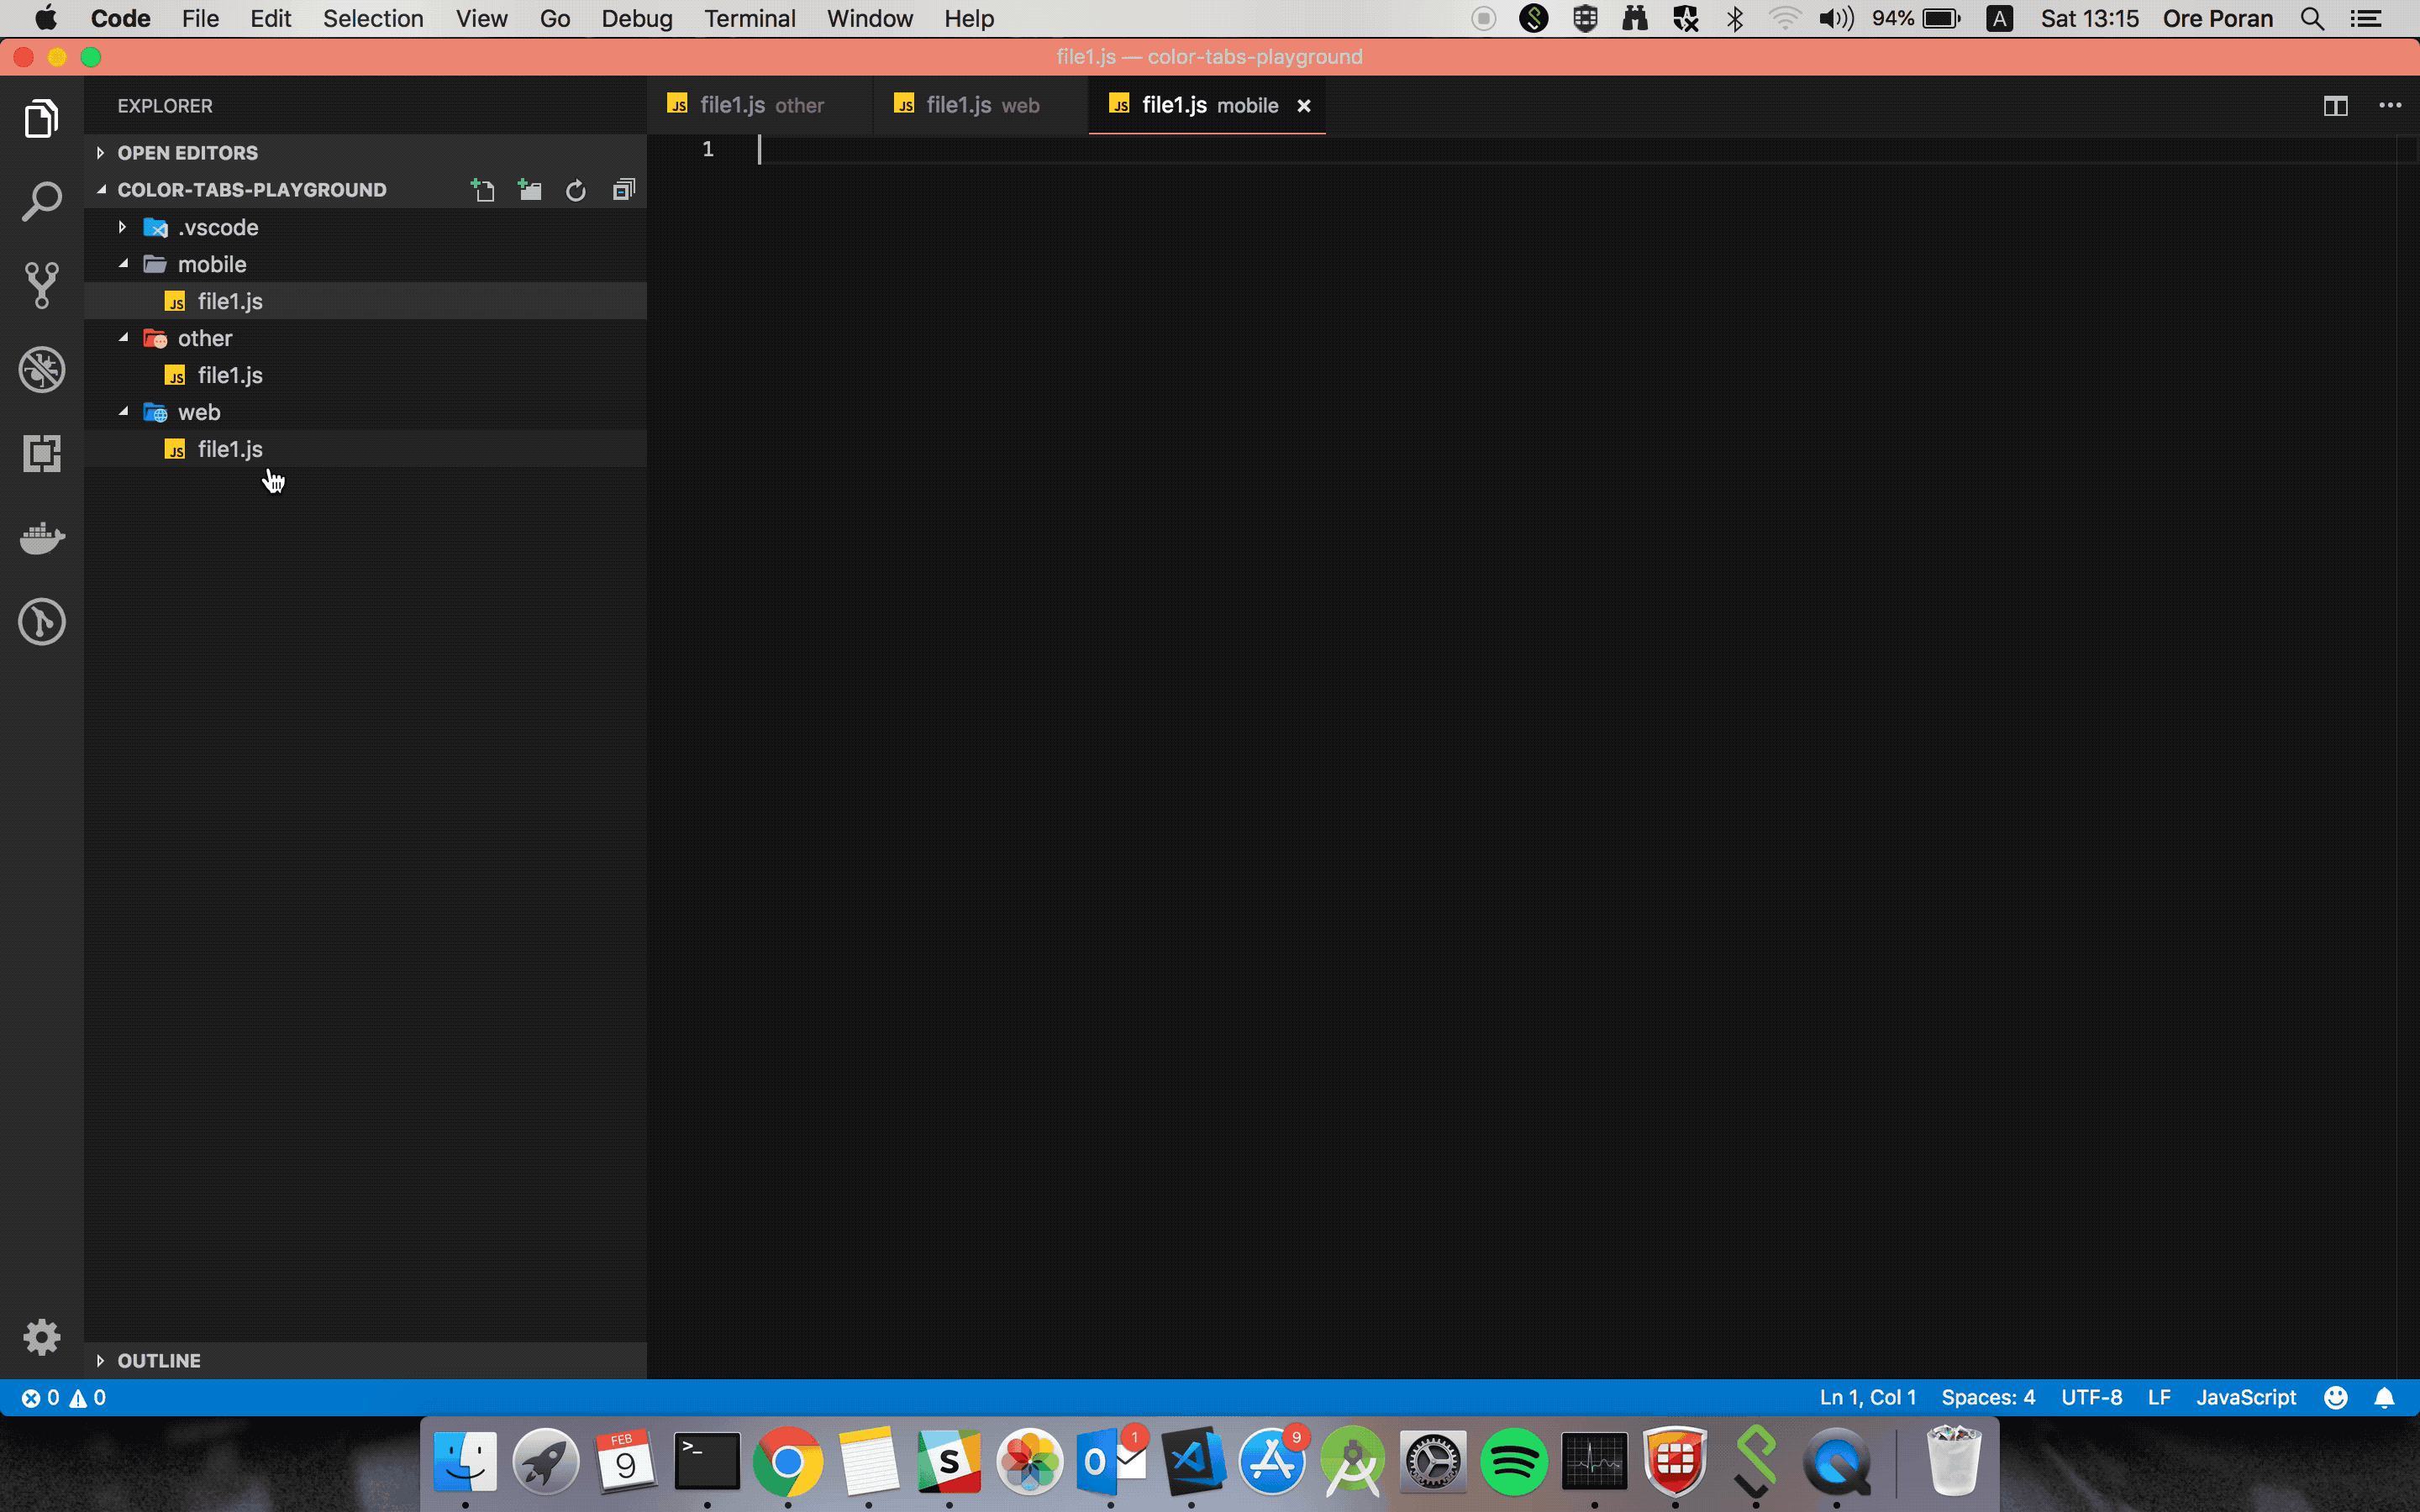
Task: Switch to the file1.js web tab
Action: click(981, 106)
